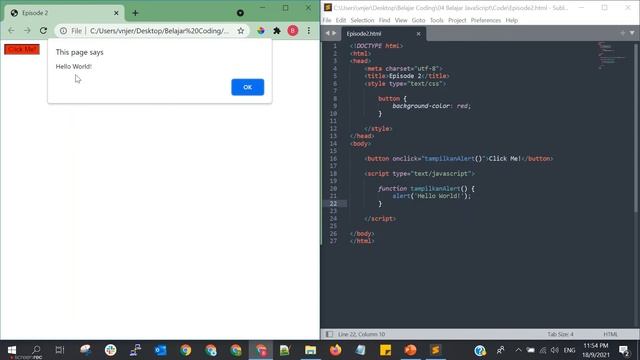
Task: Open the Chrome profile avatar B
Action: [x=293, y=31]
